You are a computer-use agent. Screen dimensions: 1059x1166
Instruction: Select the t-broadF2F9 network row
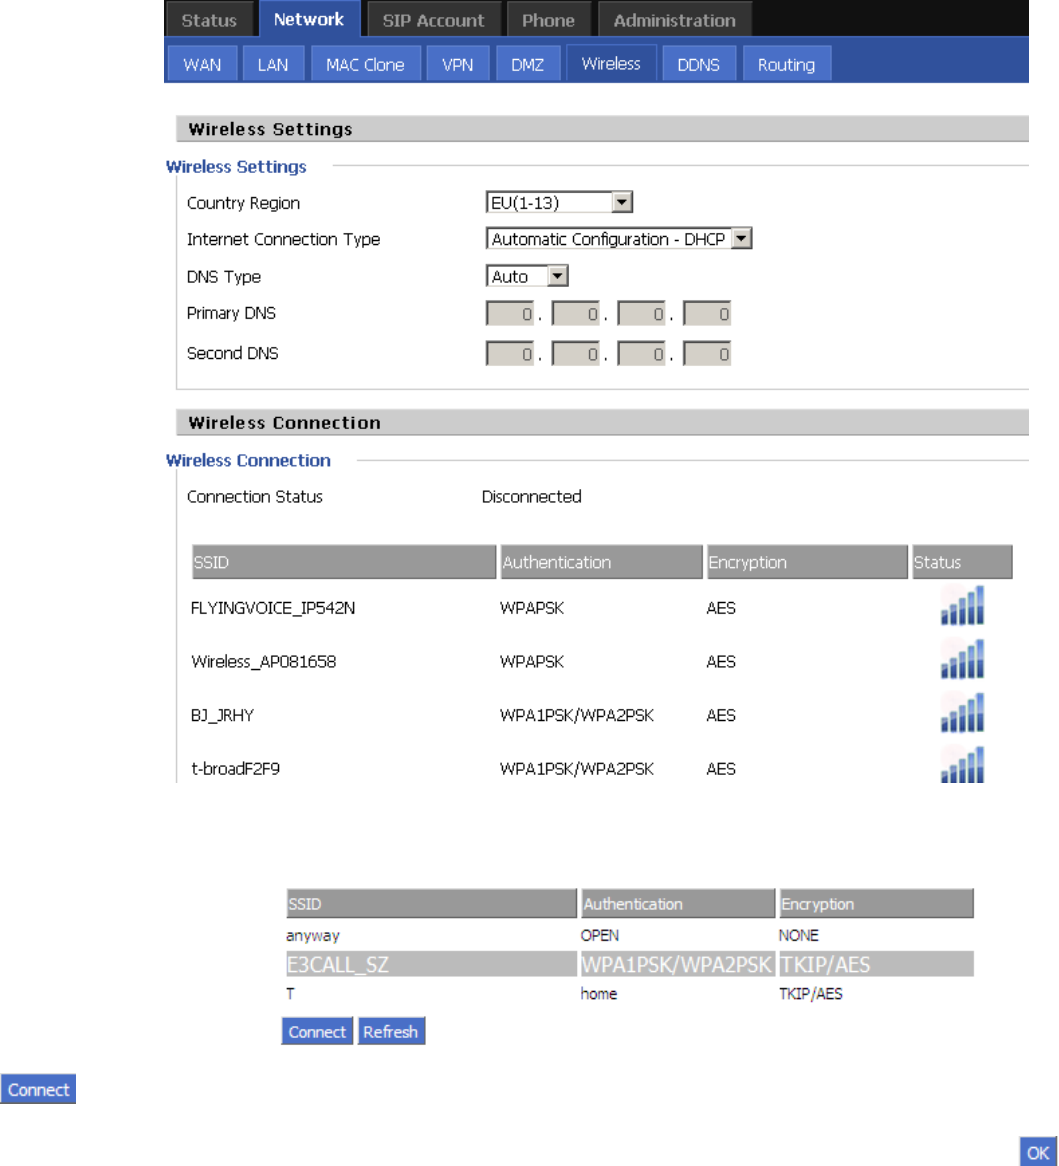[x=602, y=767]
